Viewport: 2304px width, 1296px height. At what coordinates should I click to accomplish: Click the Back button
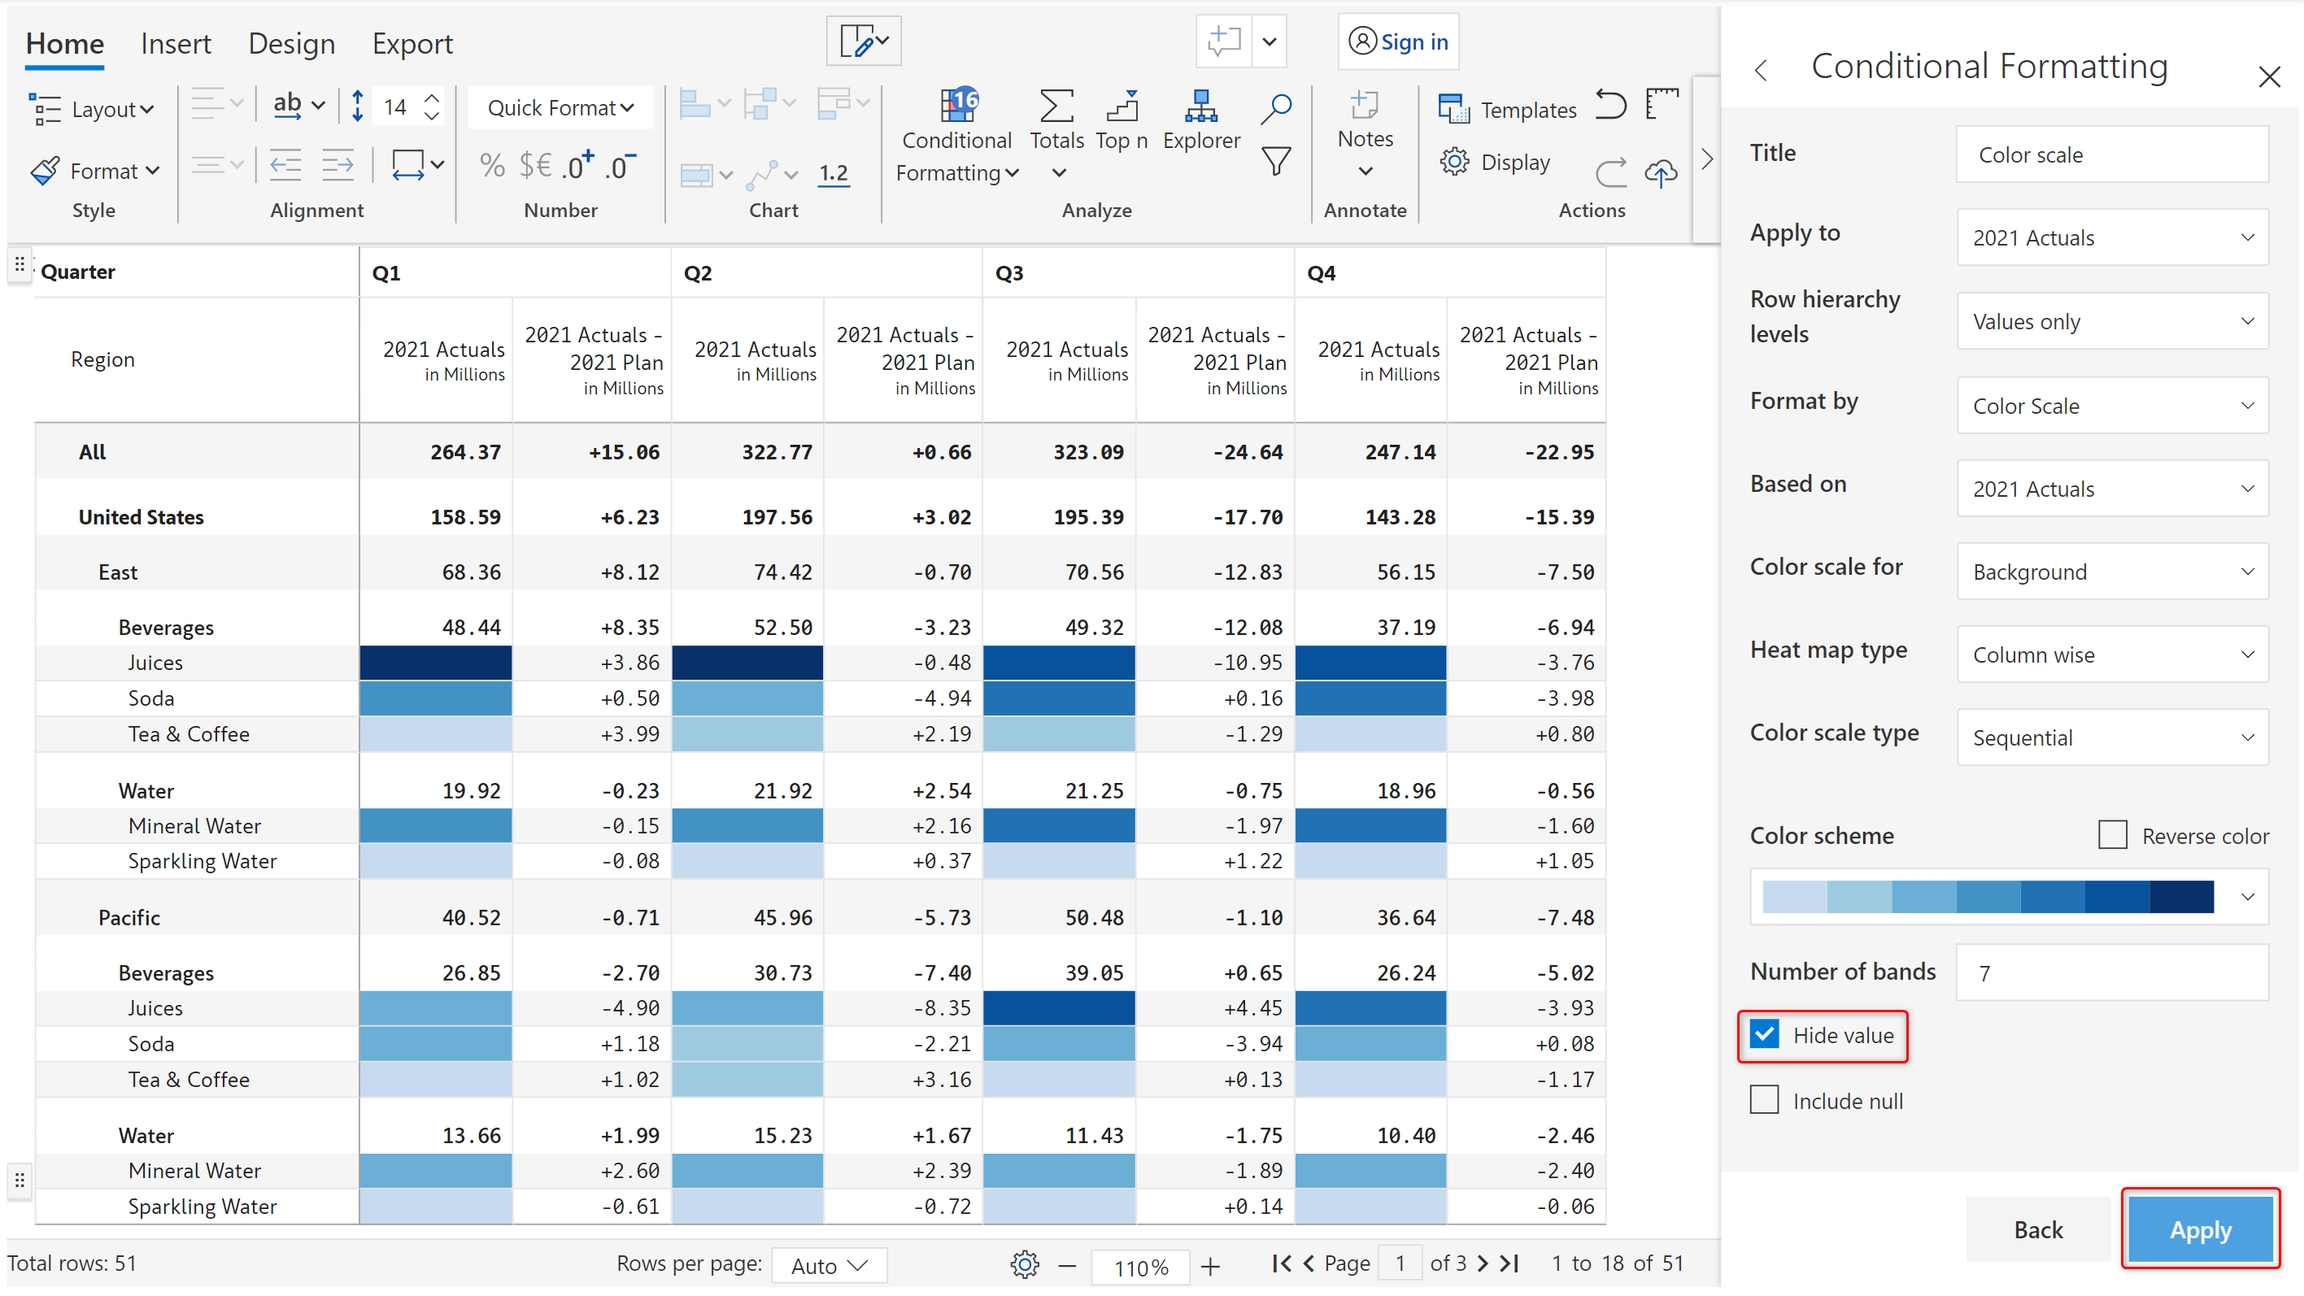(x=2037, y=1229)
